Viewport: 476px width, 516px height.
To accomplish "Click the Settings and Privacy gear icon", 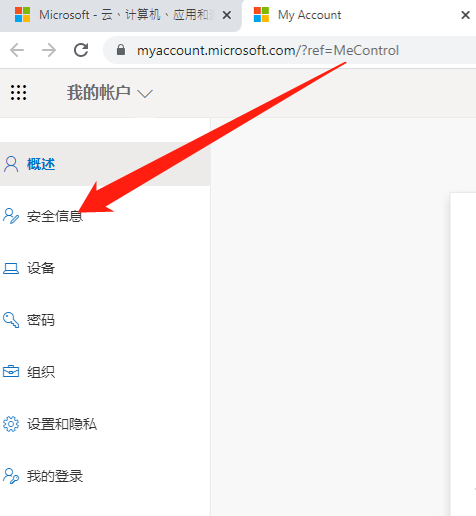I will coord(11,424).
